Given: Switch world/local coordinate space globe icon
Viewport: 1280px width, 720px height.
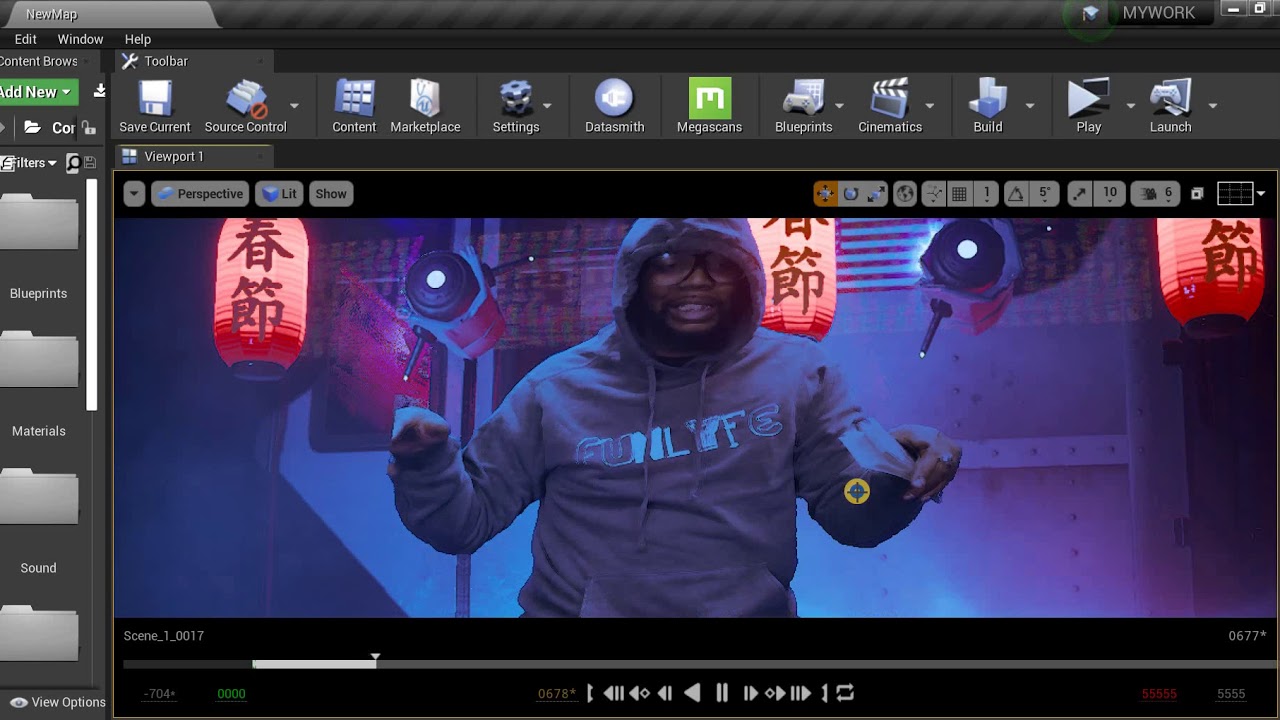Looking at the screenshot, I should click(905, 194).
